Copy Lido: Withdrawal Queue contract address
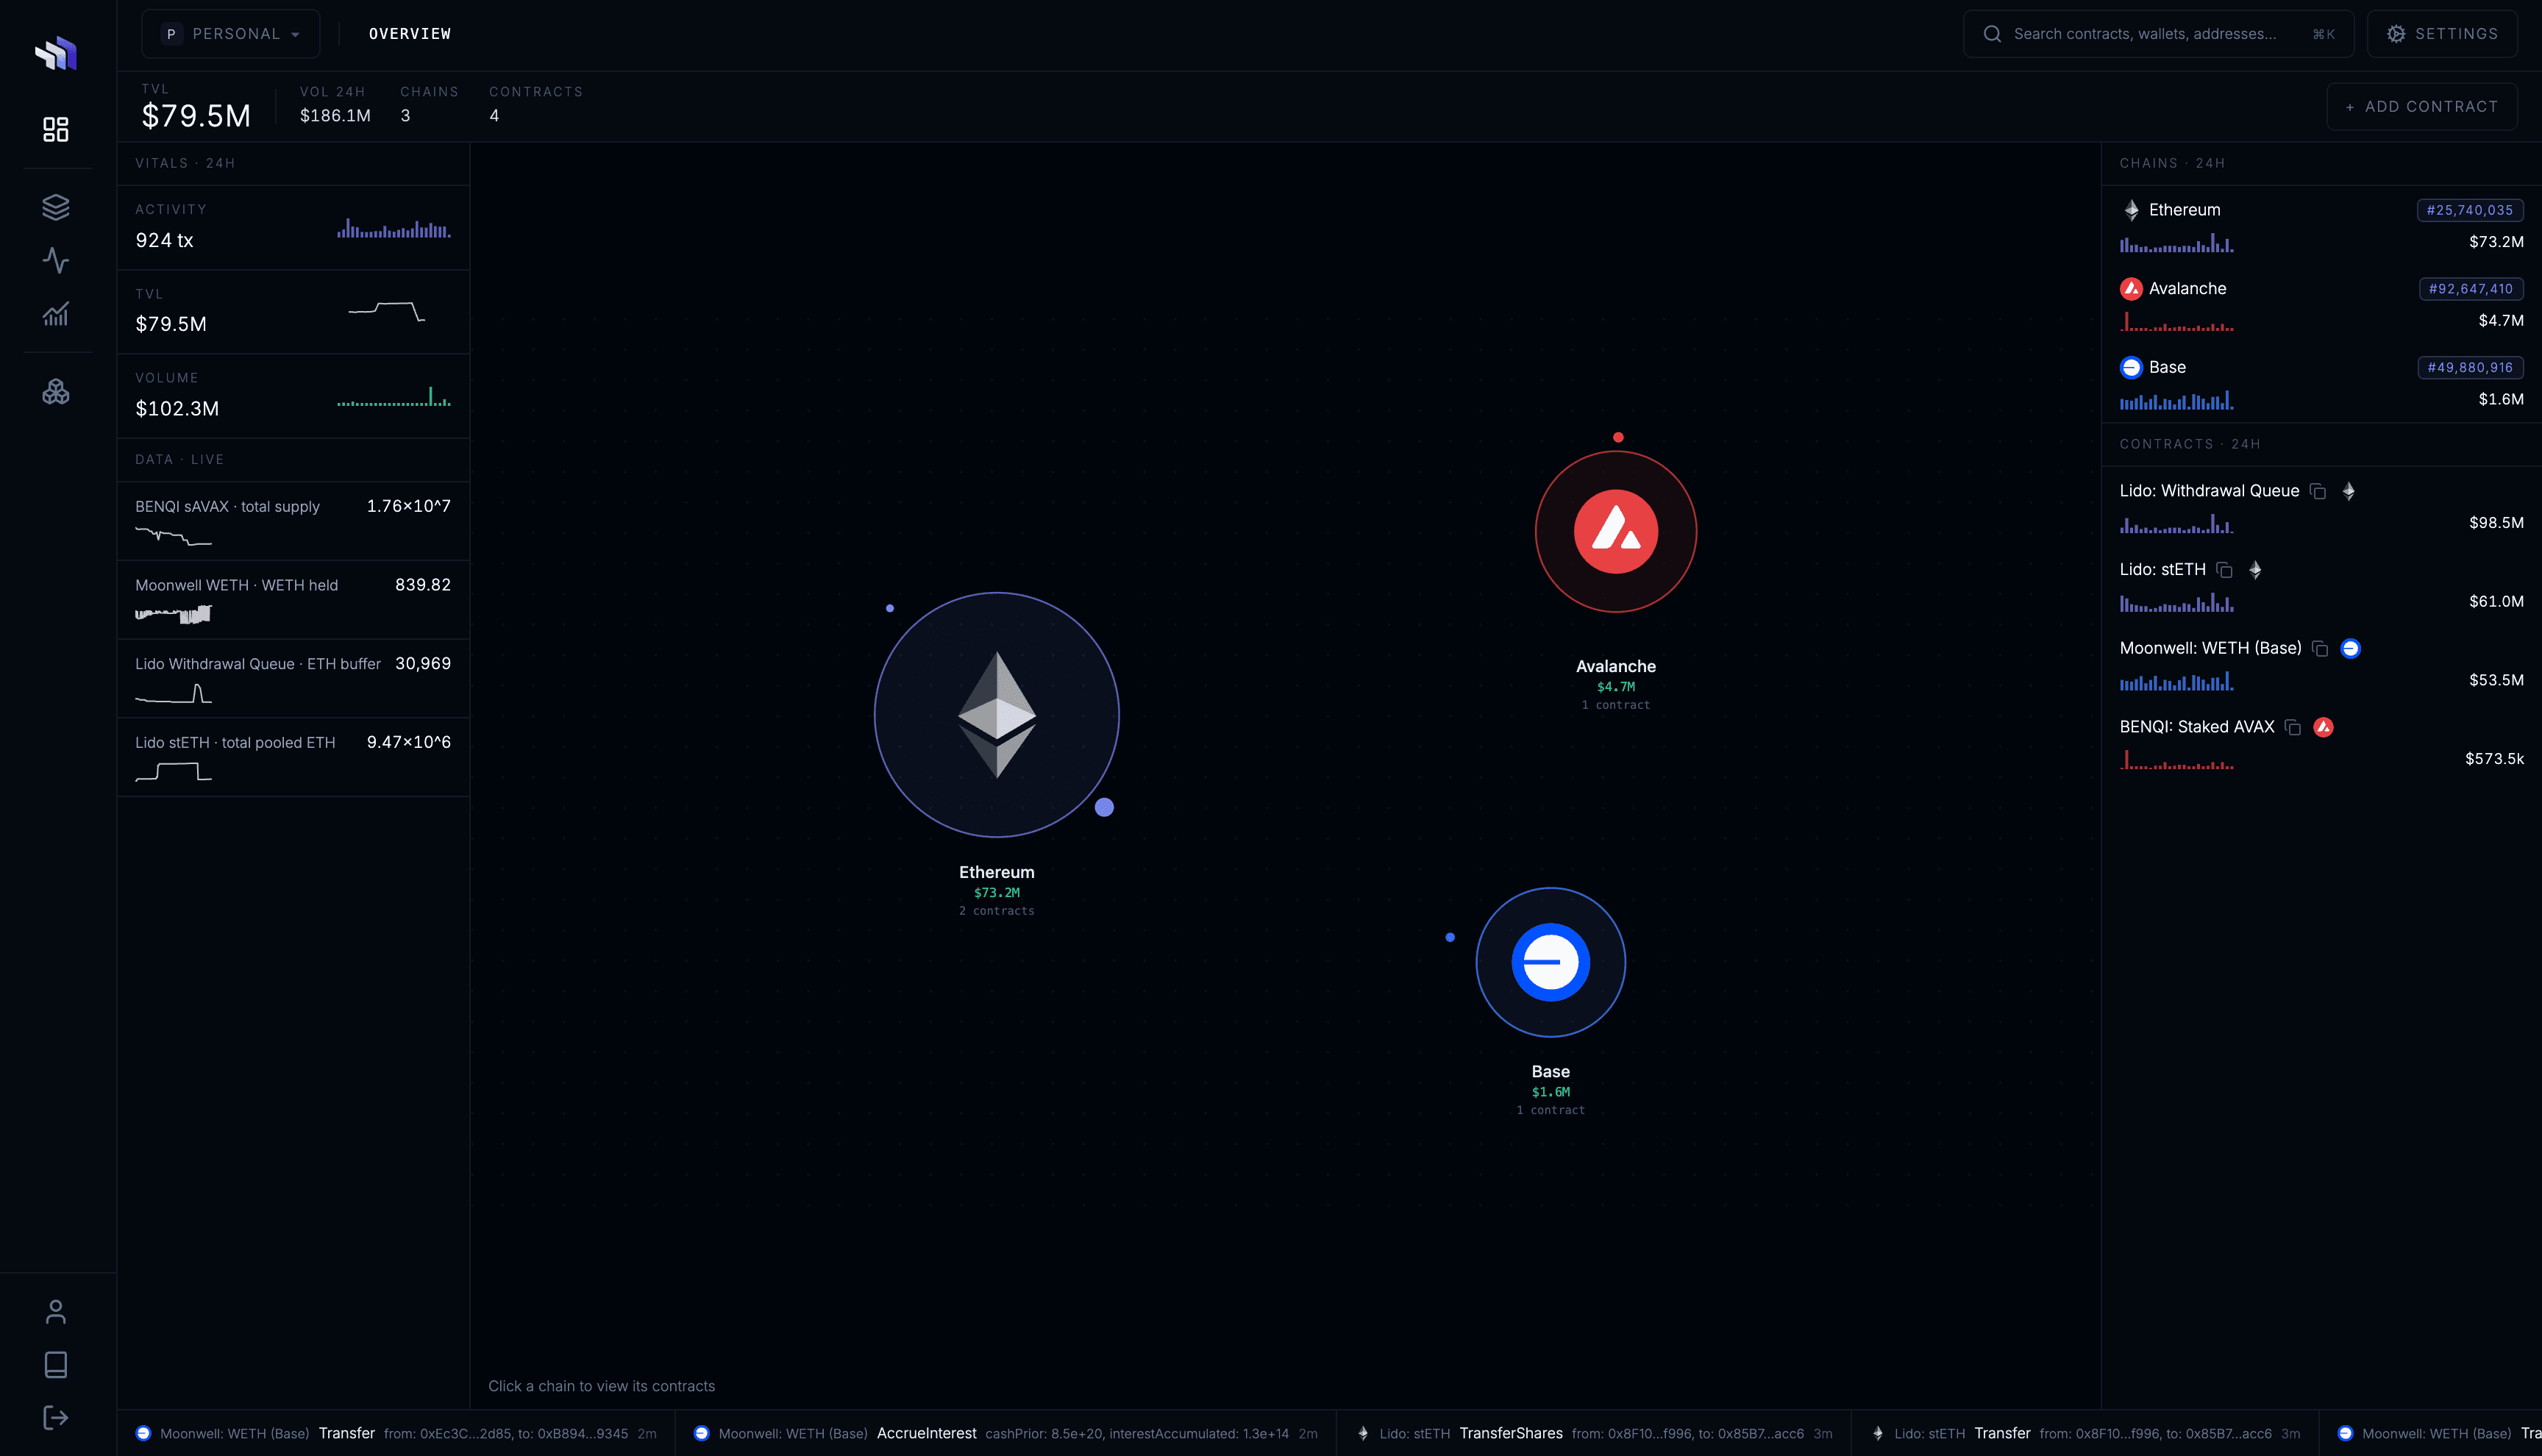2542x1456 pixels. (2318, 491)
